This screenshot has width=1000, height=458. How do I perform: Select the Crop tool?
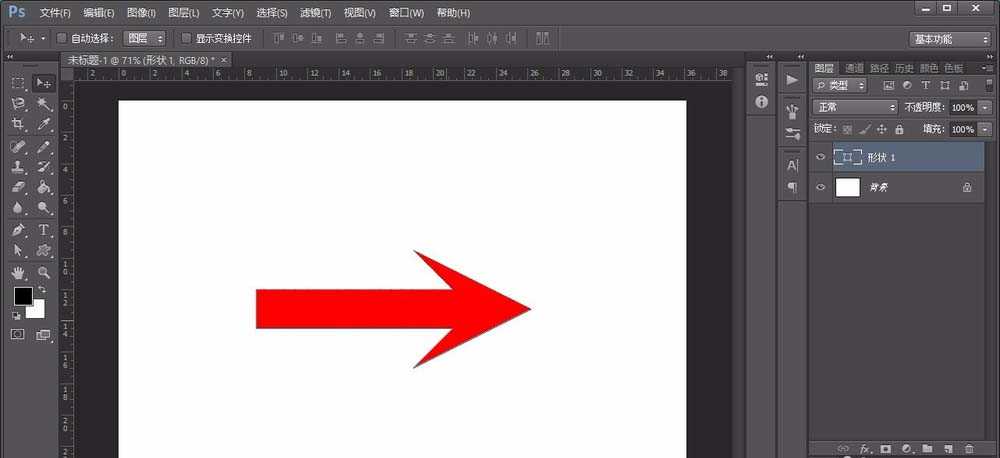tap(18, 124)
